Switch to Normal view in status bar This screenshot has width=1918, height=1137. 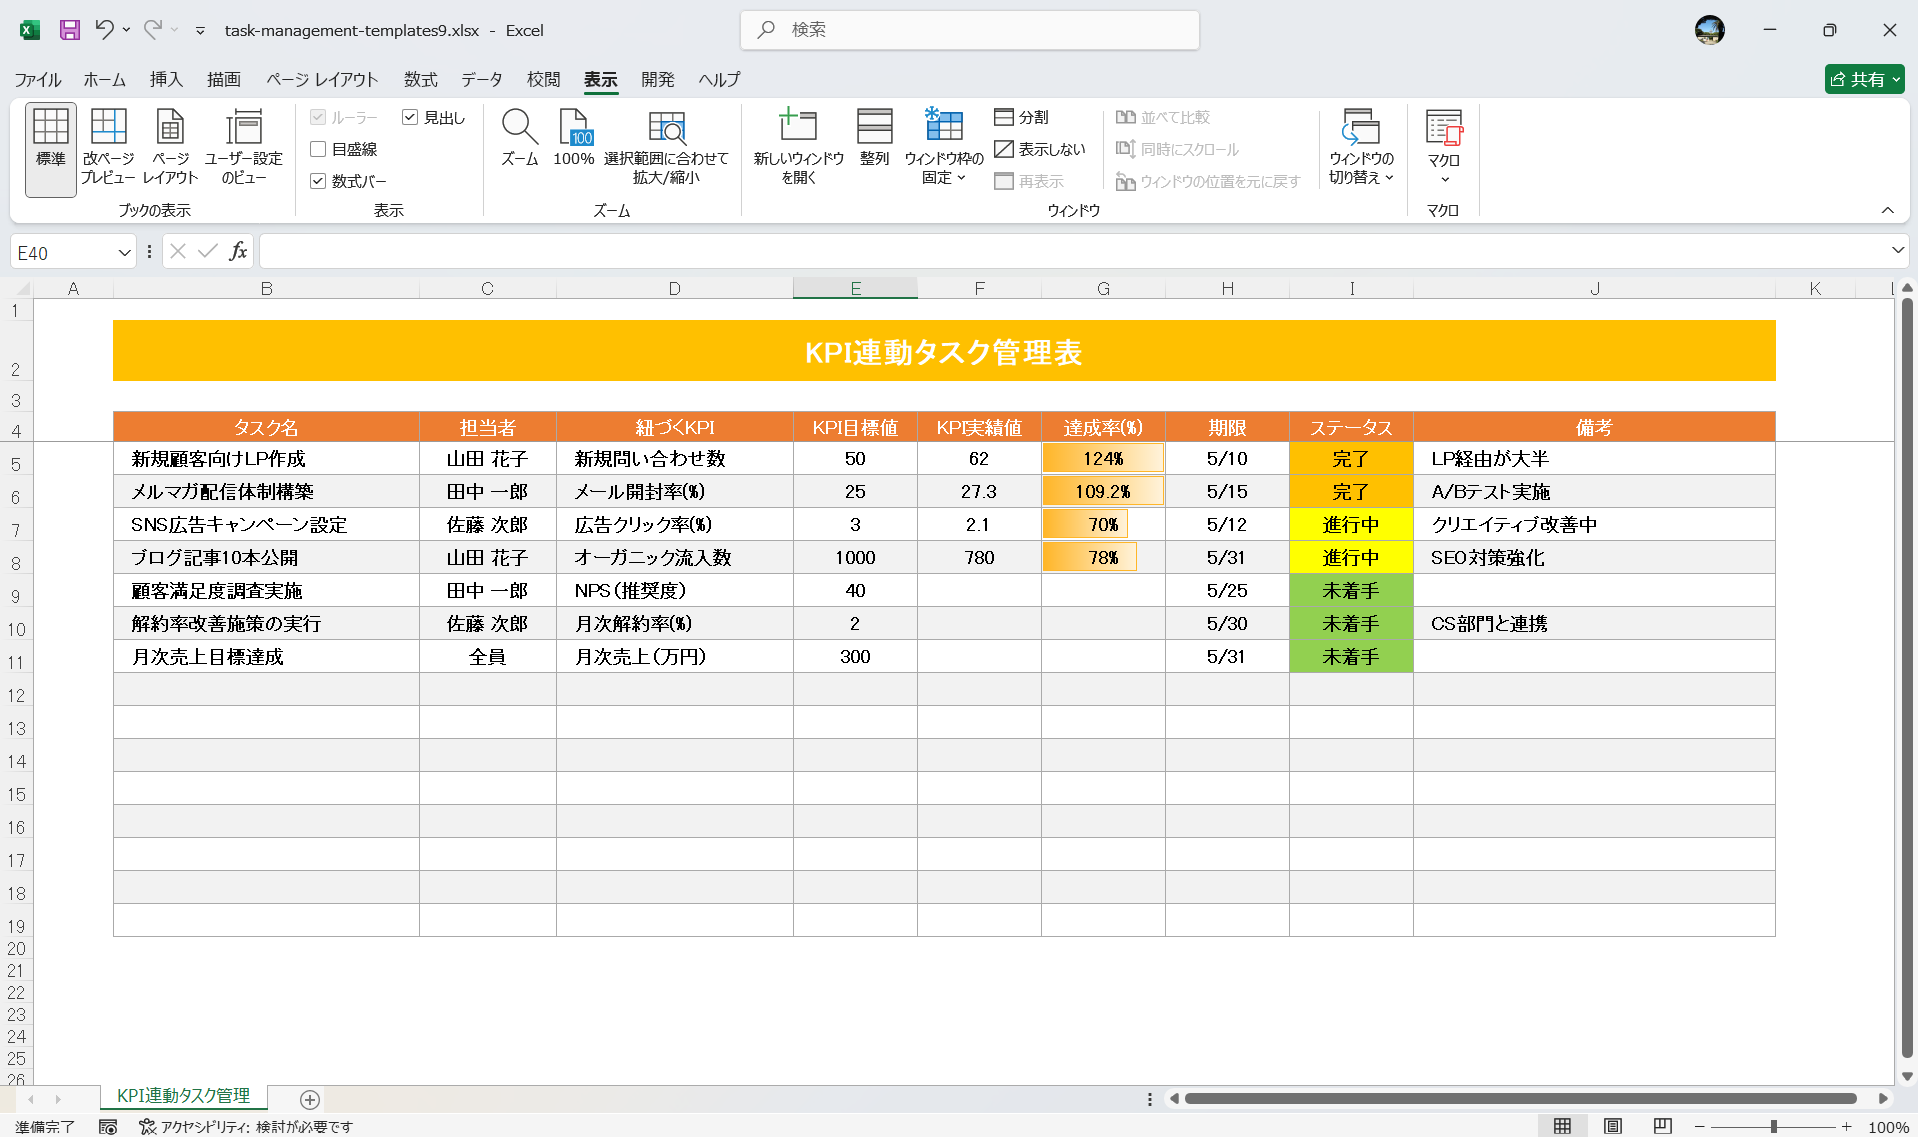pyautogui.click(x=1562, y=1126)
